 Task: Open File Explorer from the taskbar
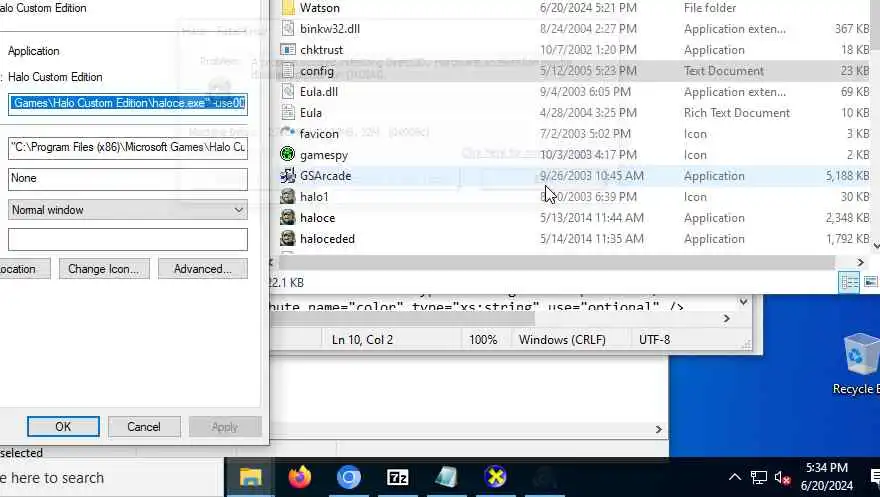pyautogui.click(x=250, y=477)
